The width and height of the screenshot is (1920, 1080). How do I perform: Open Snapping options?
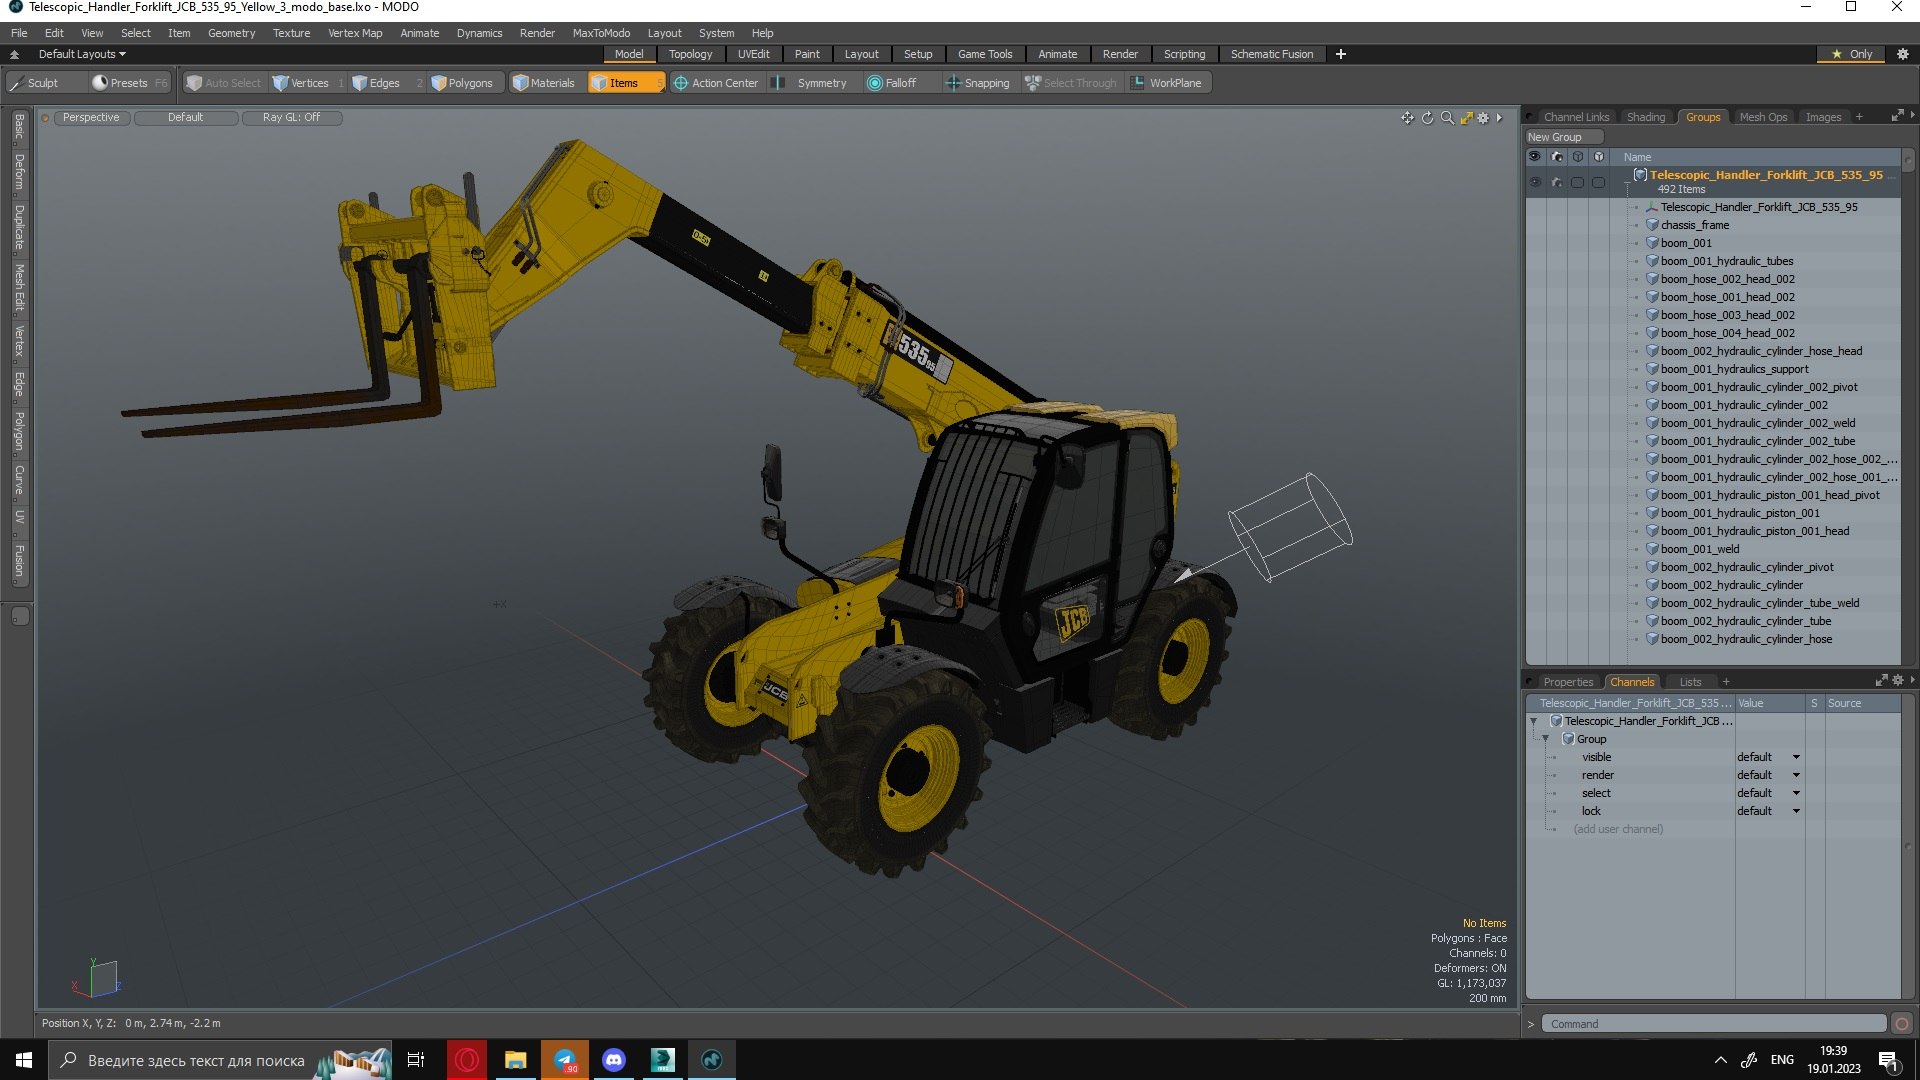[979, 83]
